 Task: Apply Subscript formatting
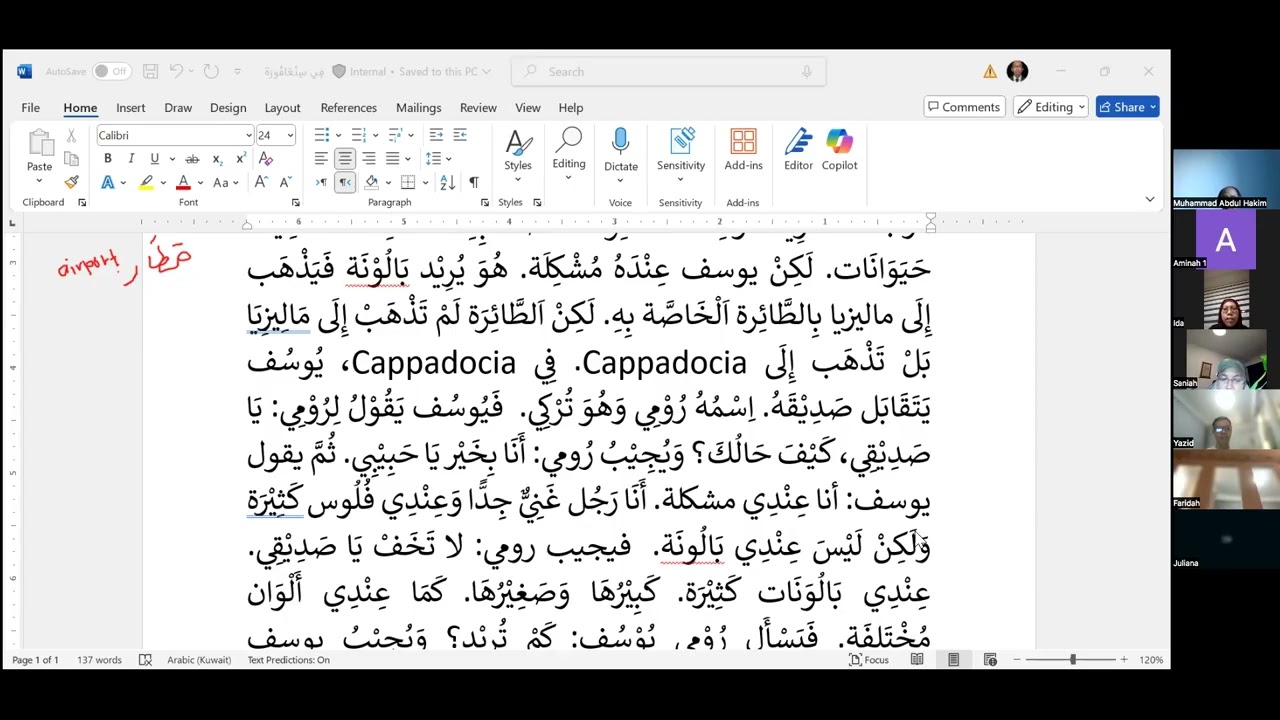tap(217, 159)
